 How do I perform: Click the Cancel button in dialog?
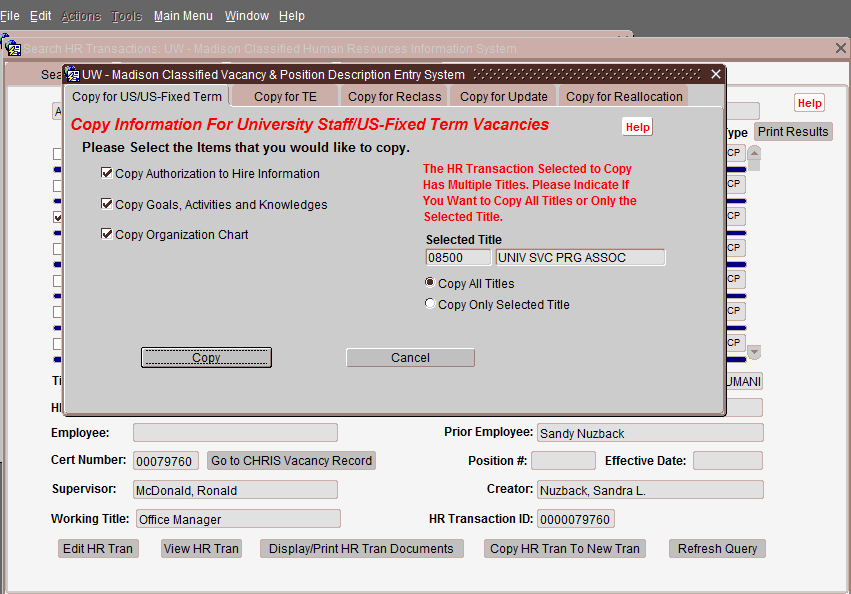(x=410, y=357)
